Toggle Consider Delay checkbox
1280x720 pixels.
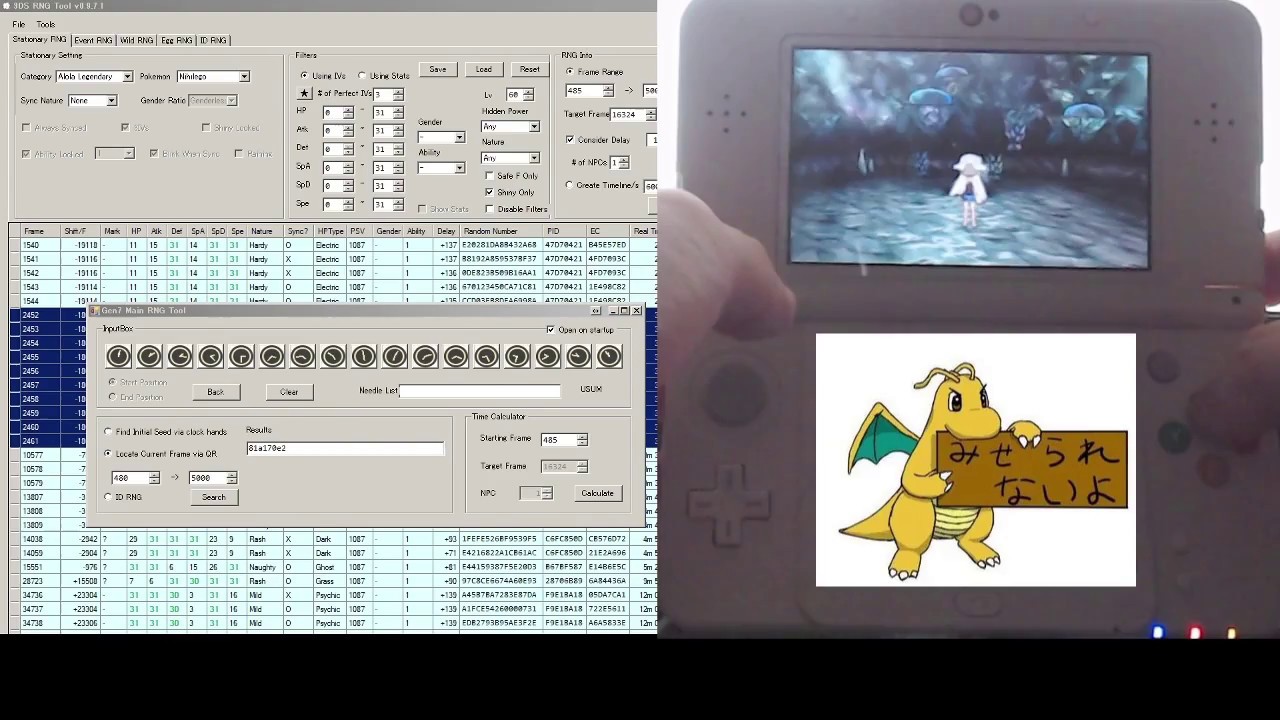click(x=598, y=140)
